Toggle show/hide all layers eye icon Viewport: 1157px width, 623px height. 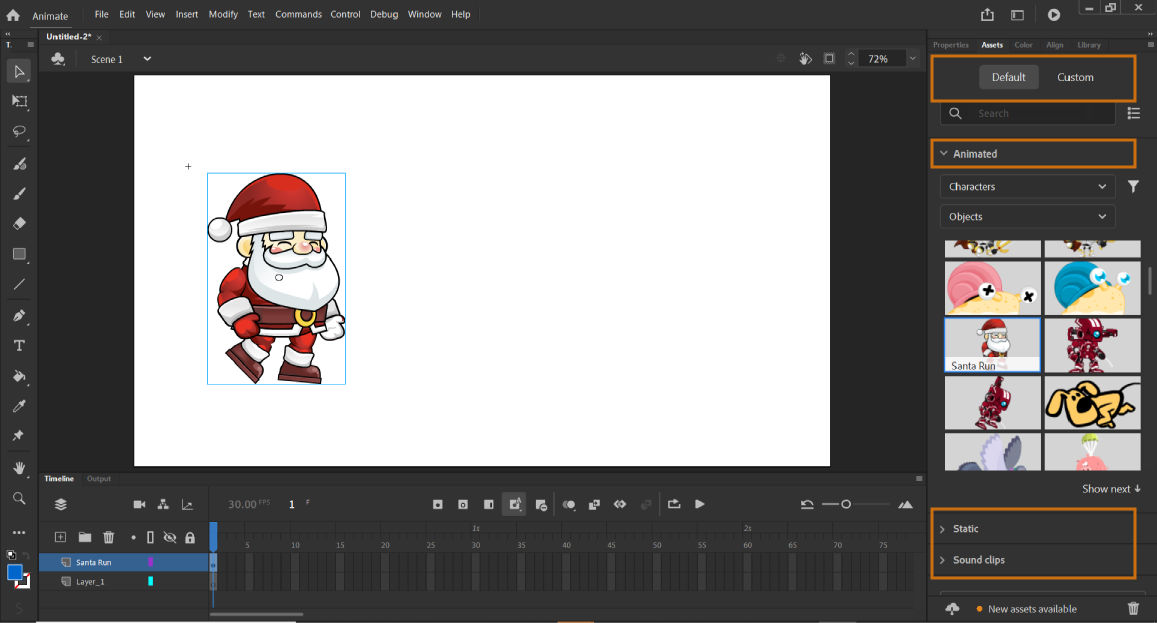point(170,538)
